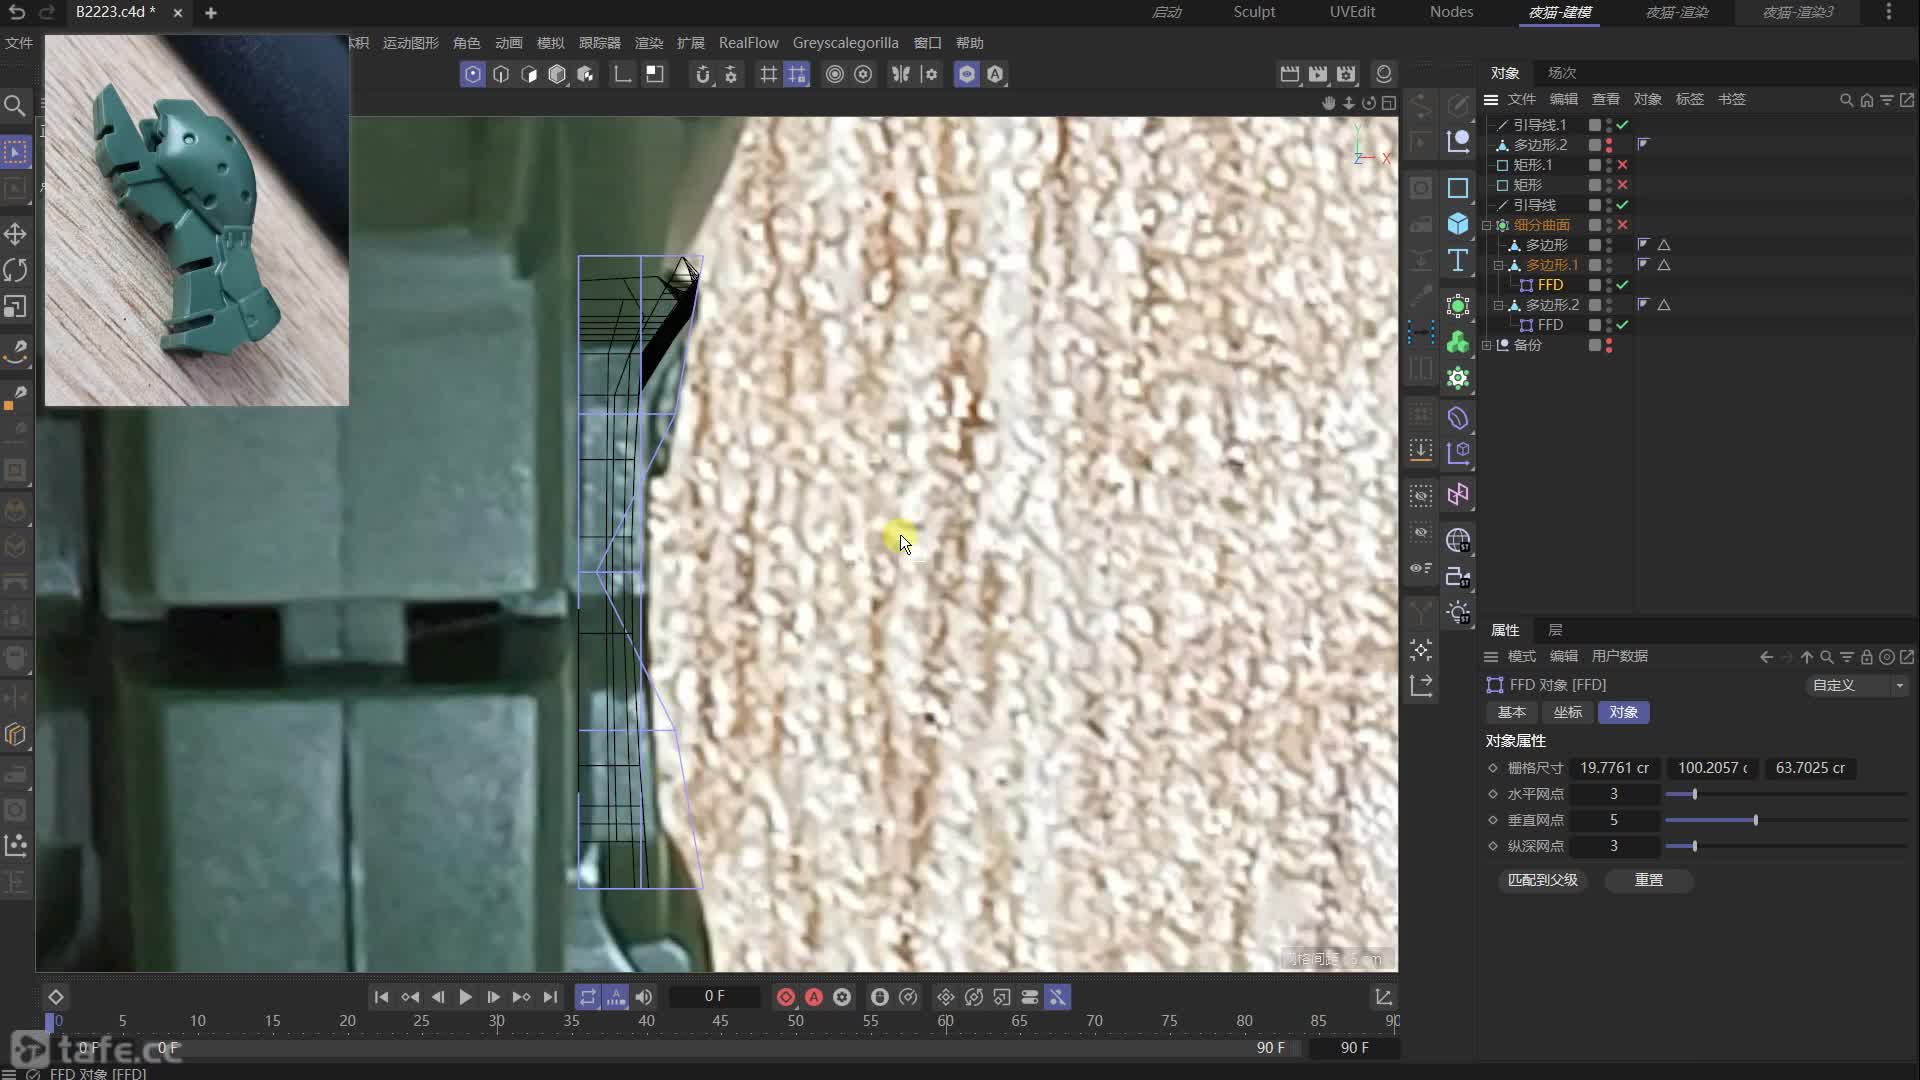1920x1080 pixels.
Task: Open the RealFlow menu
Action: [748, 43]
